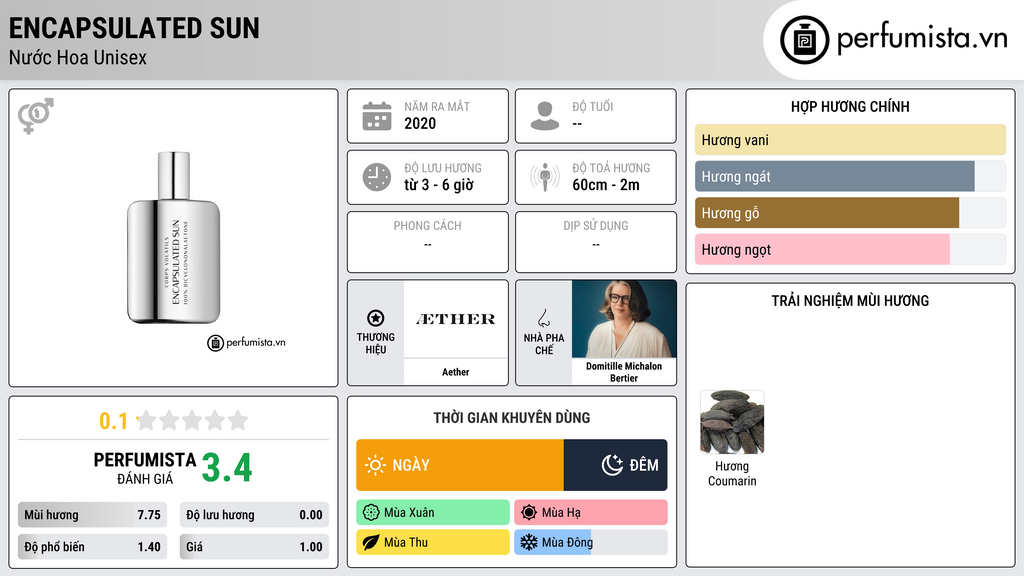Screen dimensions: 1024x576
Task: Click the HỢP HƯƠNG CHÍNH heading
Action: [x=850, y=106]
